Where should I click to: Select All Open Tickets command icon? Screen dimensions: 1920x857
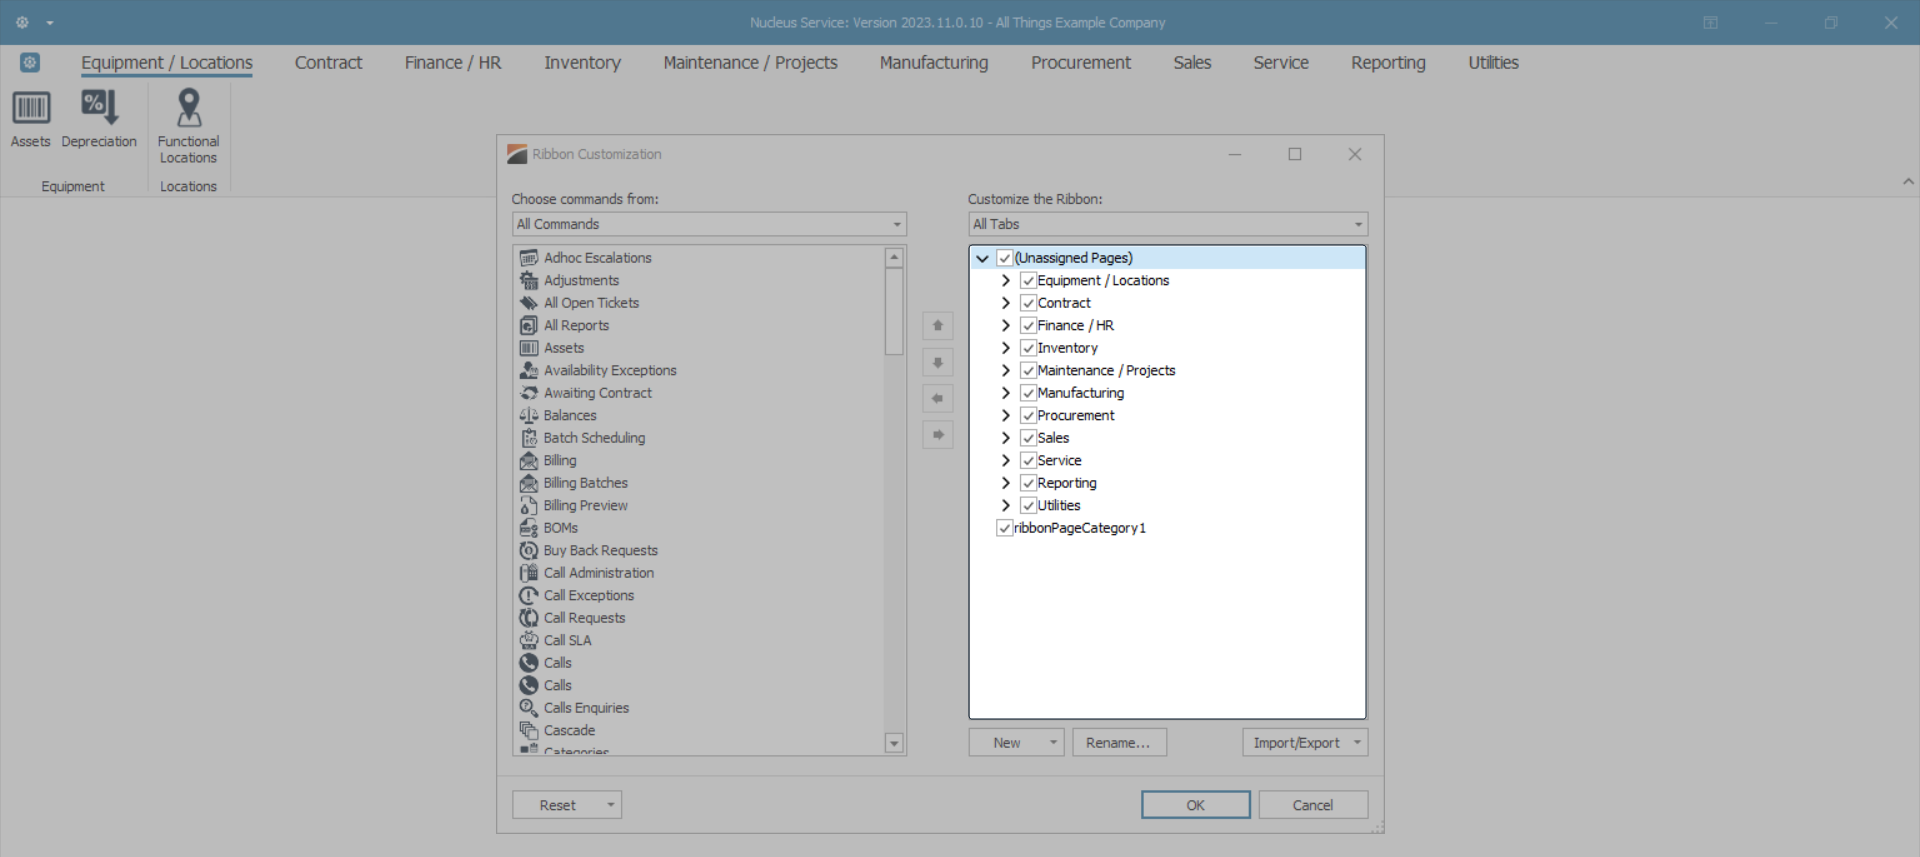529,303
